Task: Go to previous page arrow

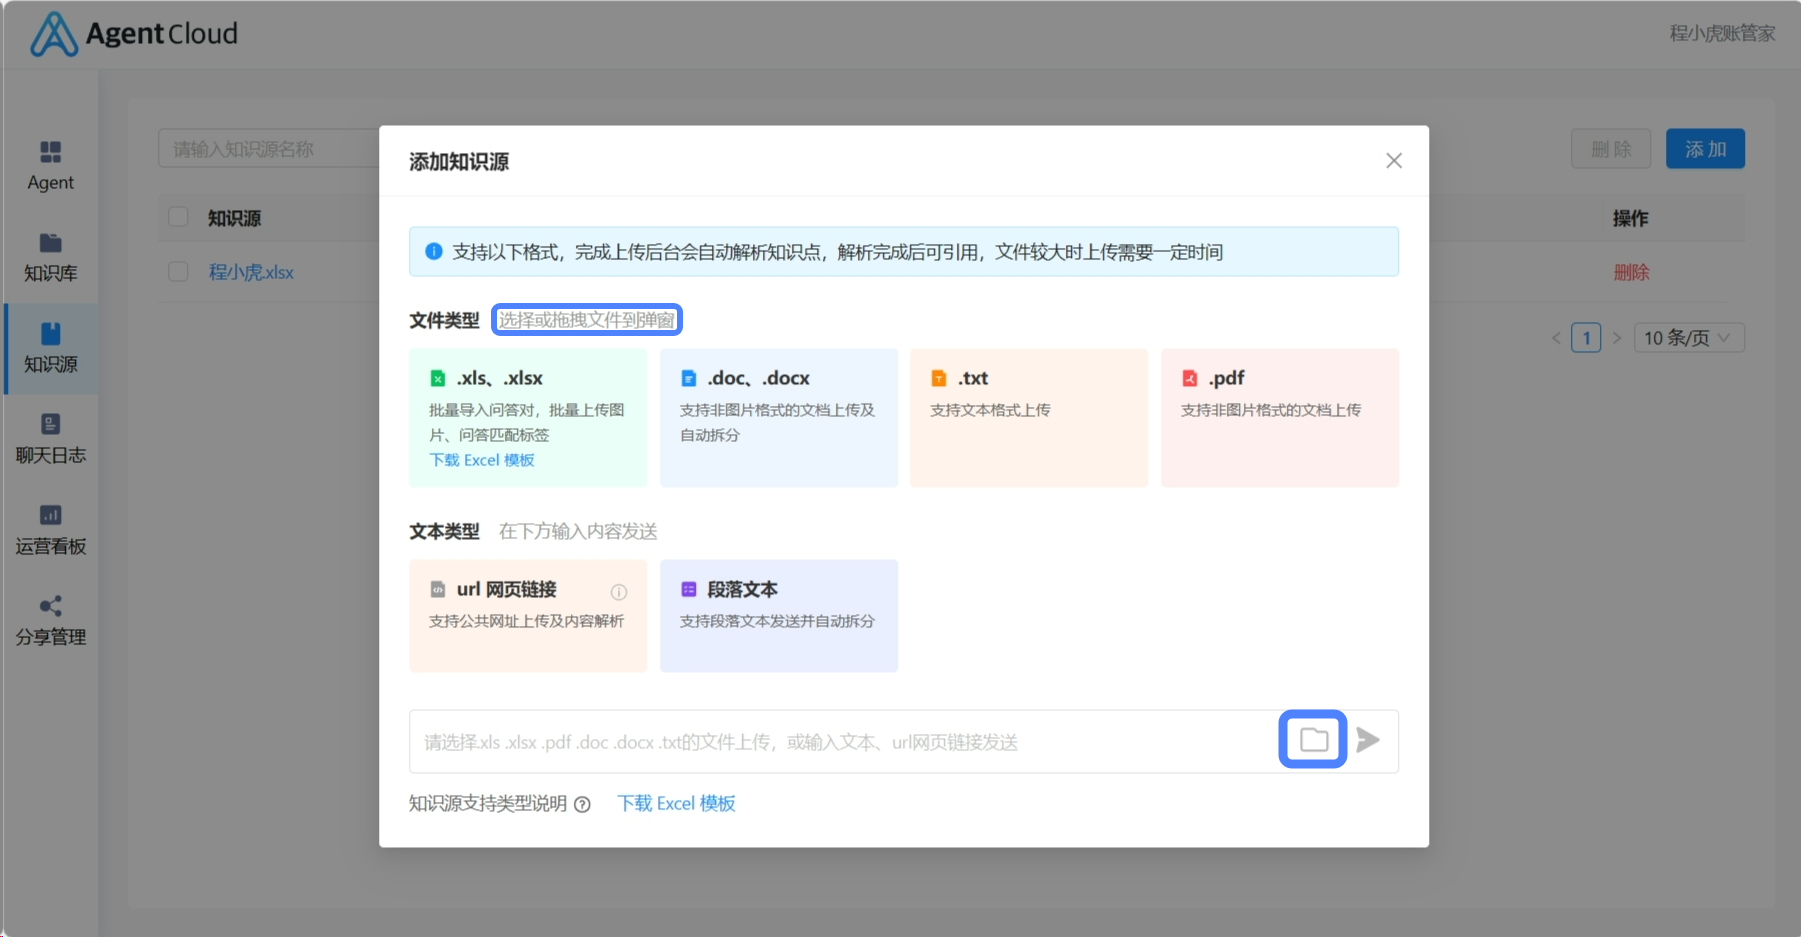Action: pos(1556,338)
